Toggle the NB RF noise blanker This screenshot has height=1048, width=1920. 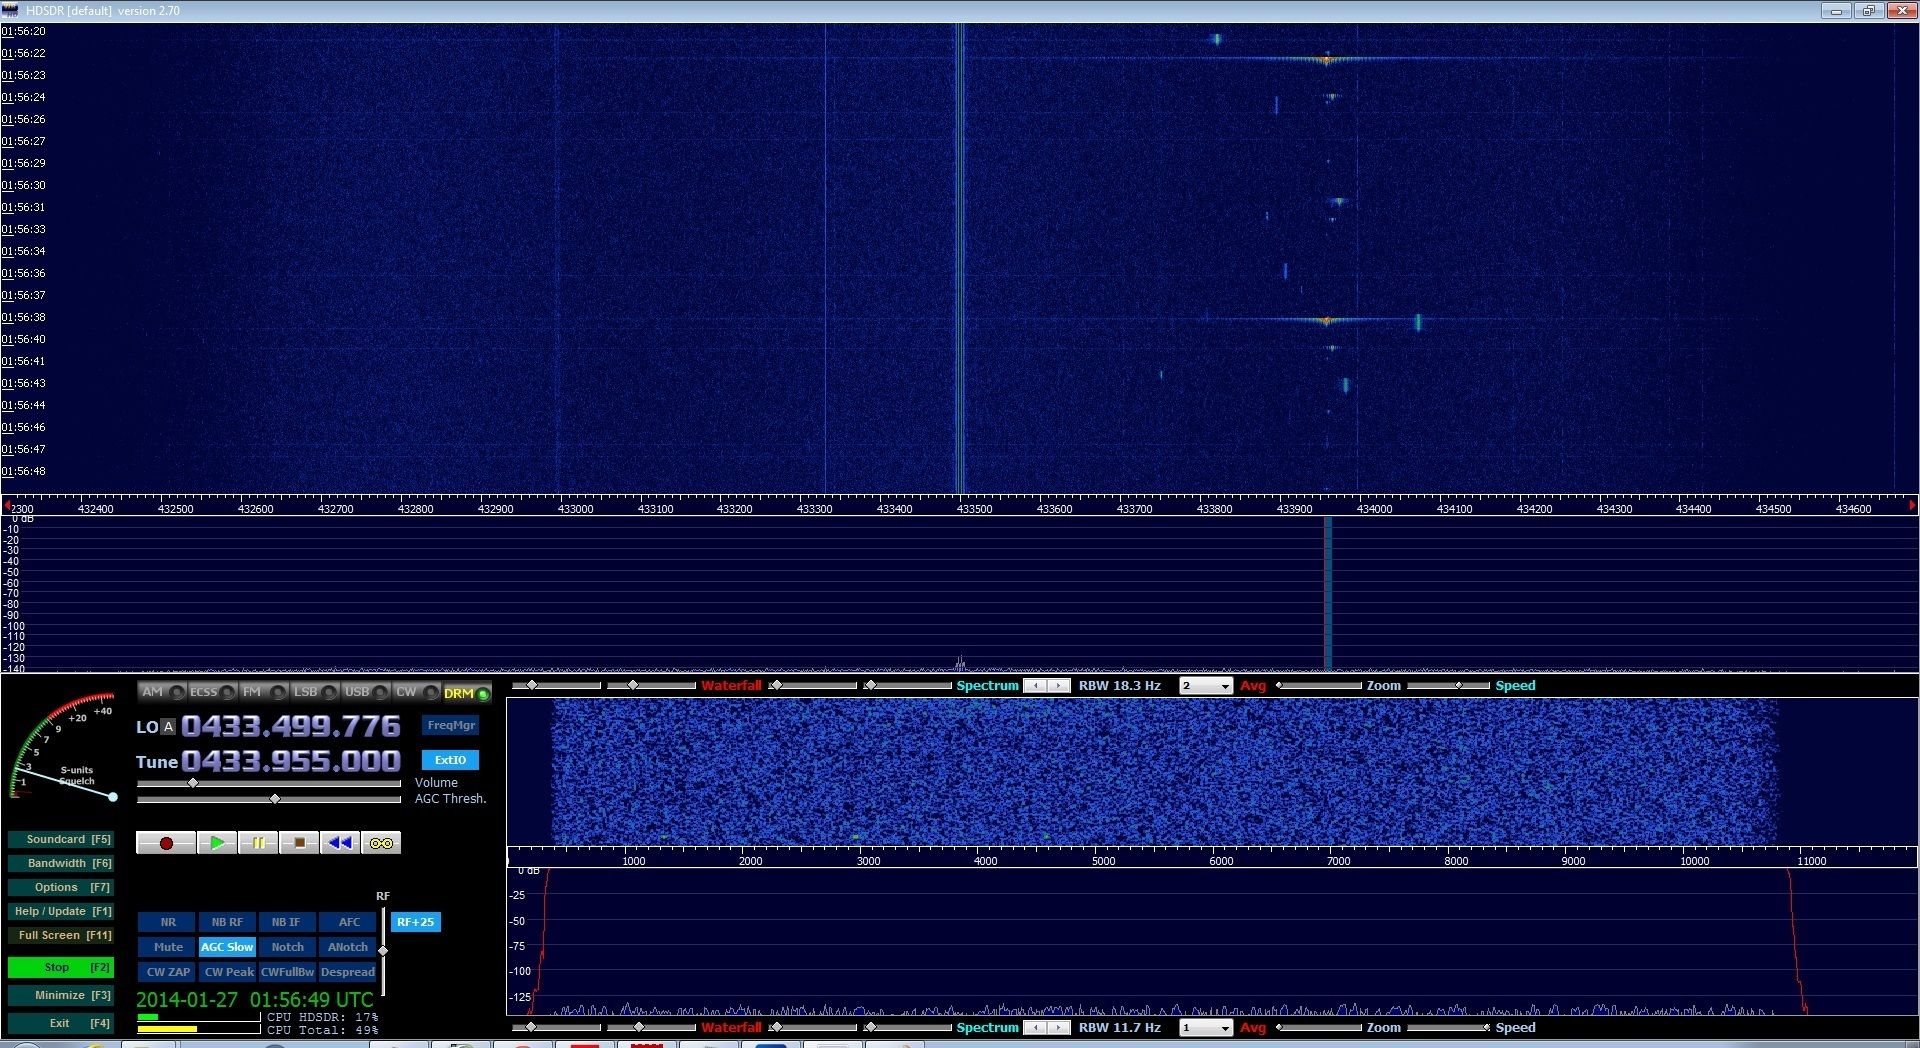tap(227, 922)
